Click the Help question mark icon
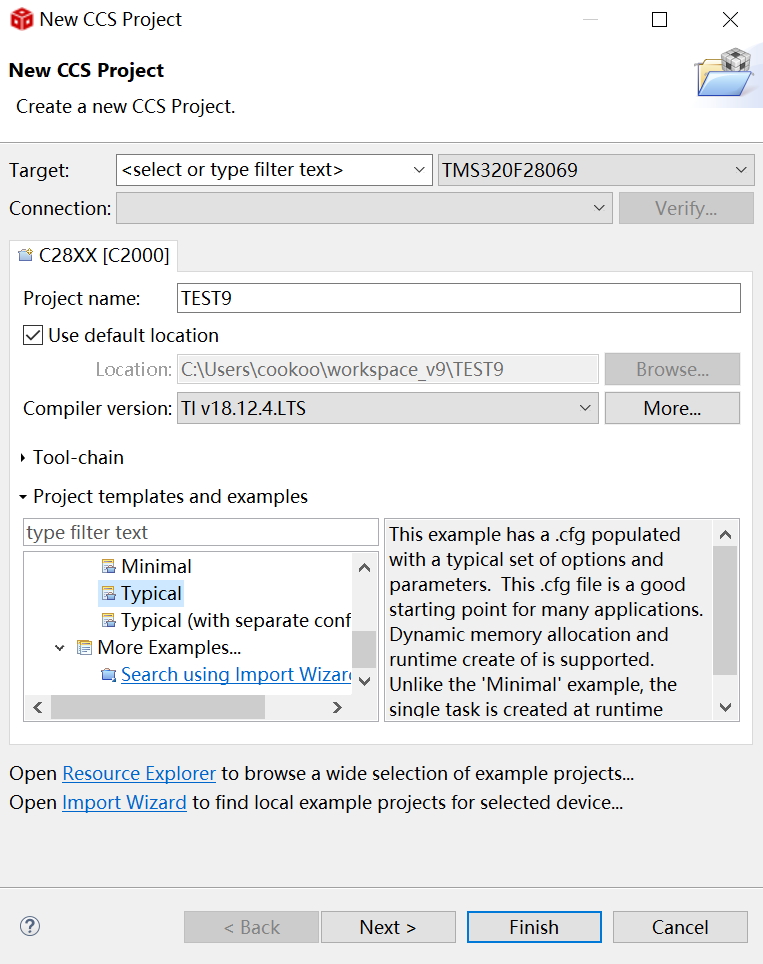The width and height of the screenshot is (763, 964). 30,926
